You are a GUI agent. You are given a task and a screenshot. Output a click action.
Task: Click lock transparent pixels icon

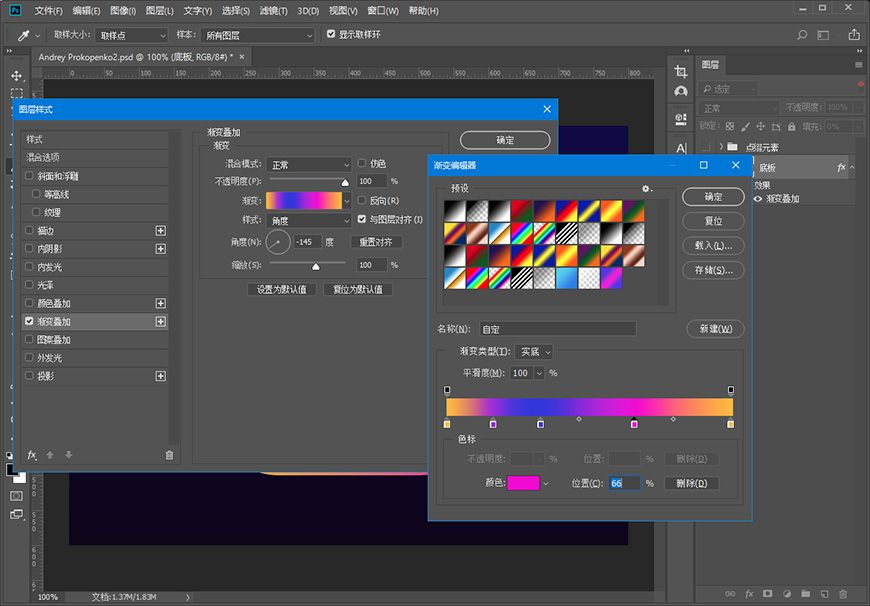(x=730, y=127)
